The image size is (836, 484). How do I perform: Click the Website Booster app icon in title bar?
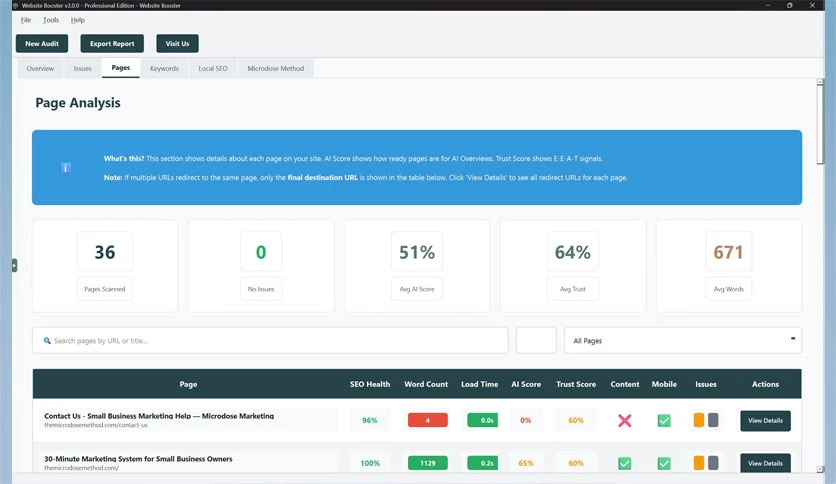(x=15, y=5)
